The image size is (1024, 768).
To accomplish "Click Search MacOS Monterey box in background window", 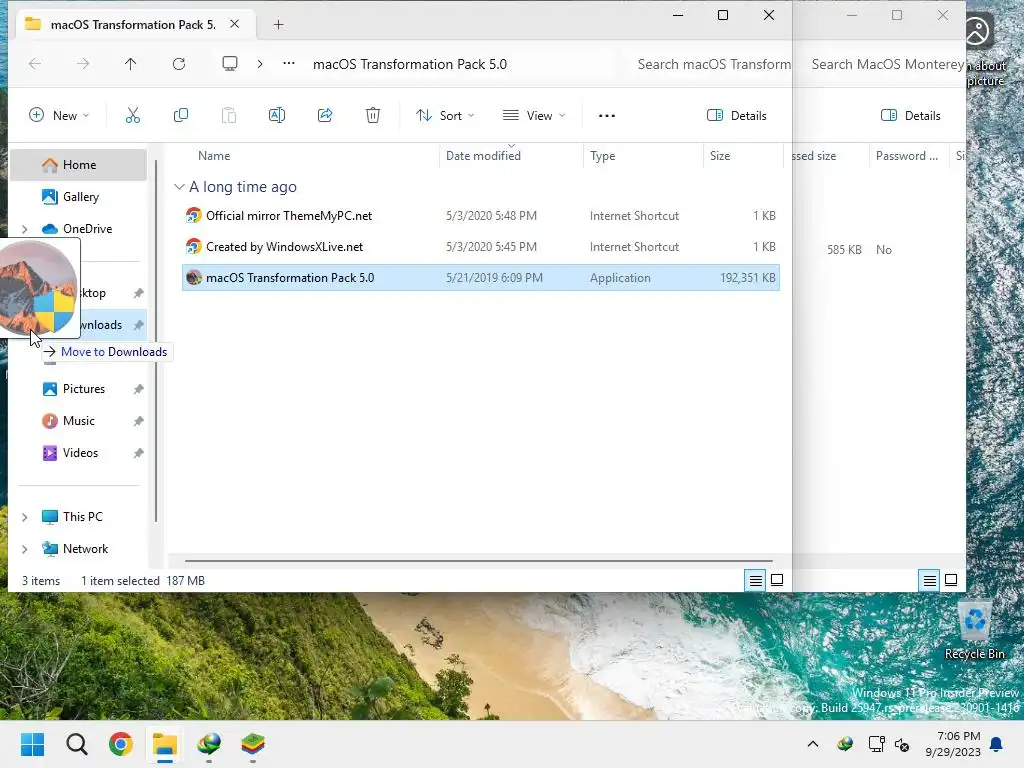I will tap(887, 64).
